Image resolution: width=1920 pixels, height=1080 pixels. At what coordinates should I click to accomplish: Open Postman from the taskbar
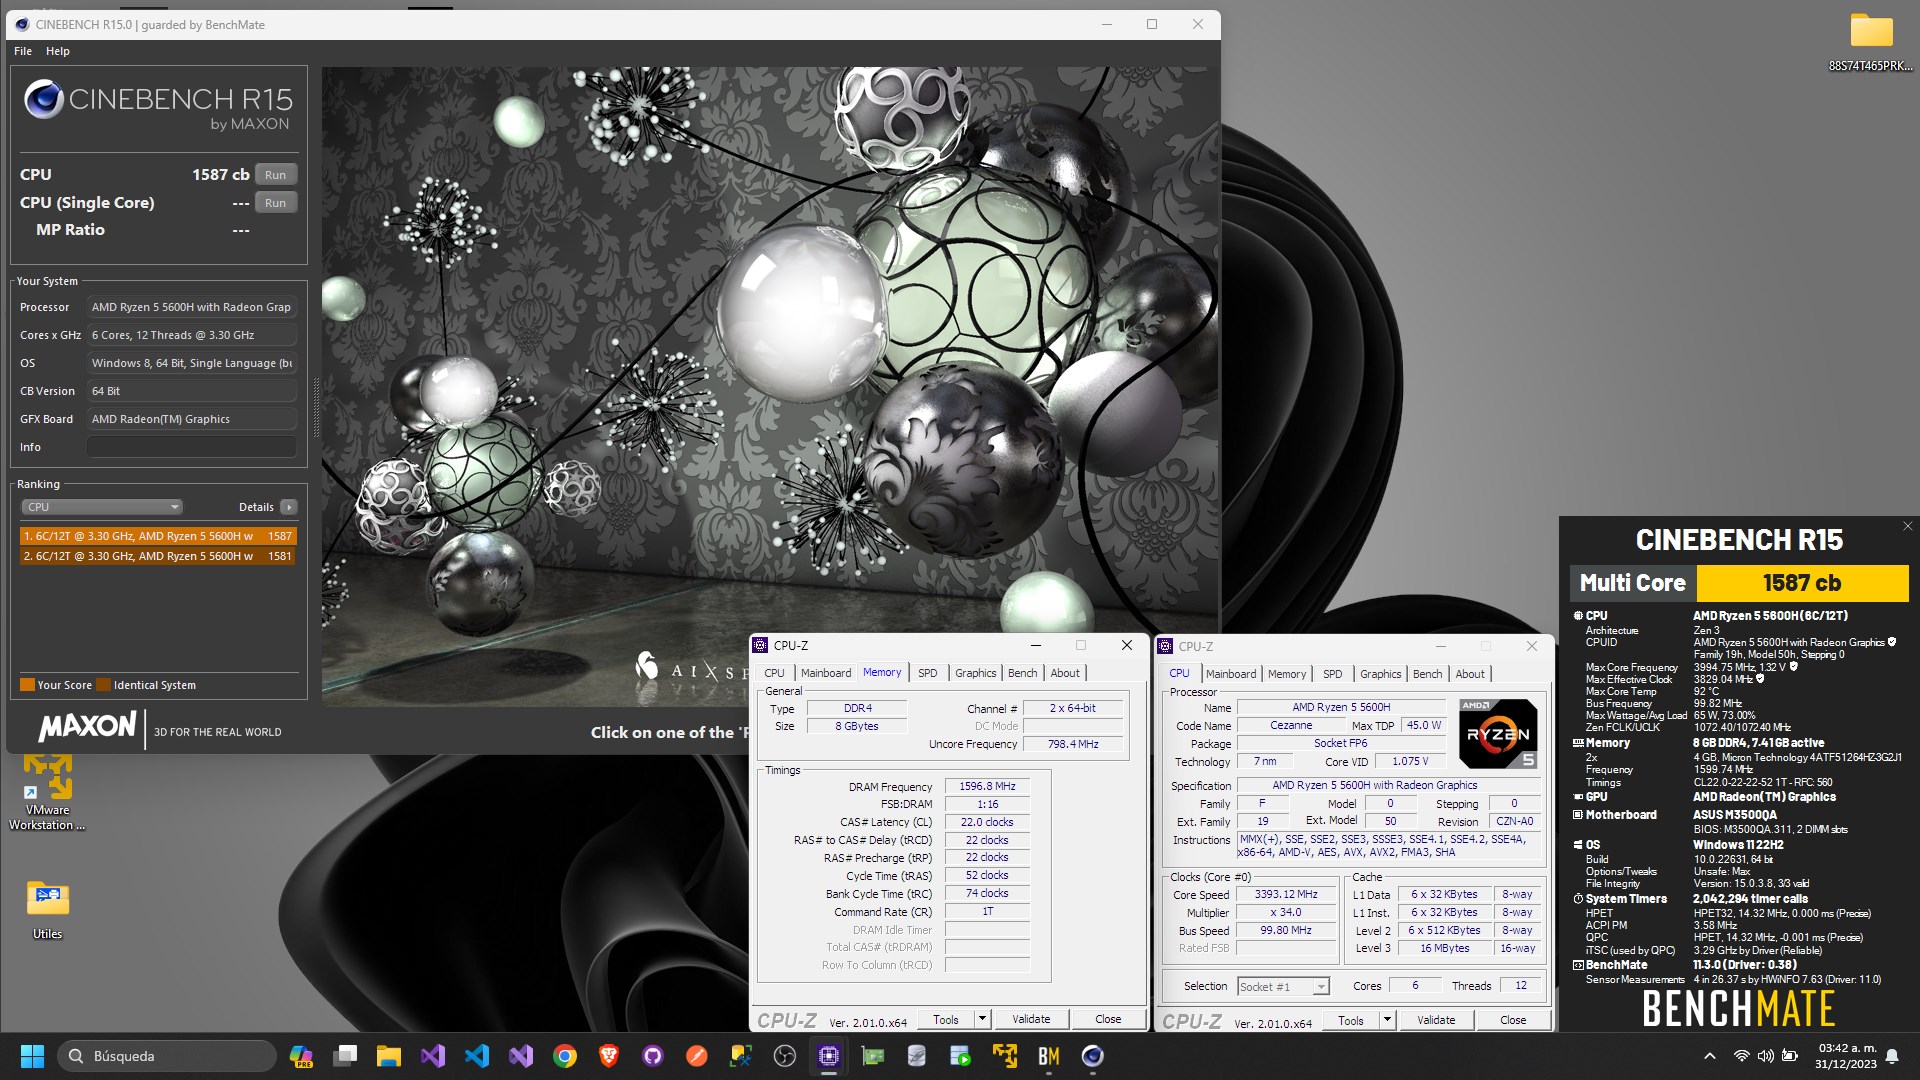[697, 1056]
